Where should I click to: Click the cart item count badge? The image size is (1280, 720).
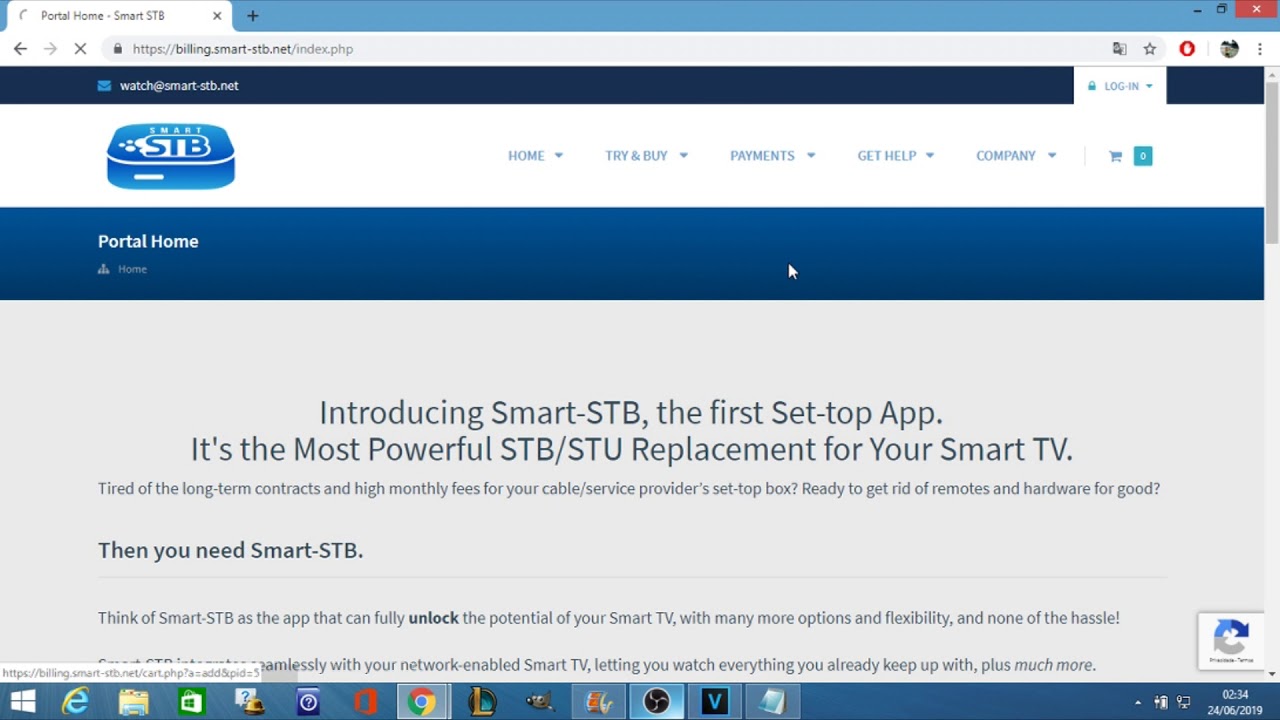1143,156
